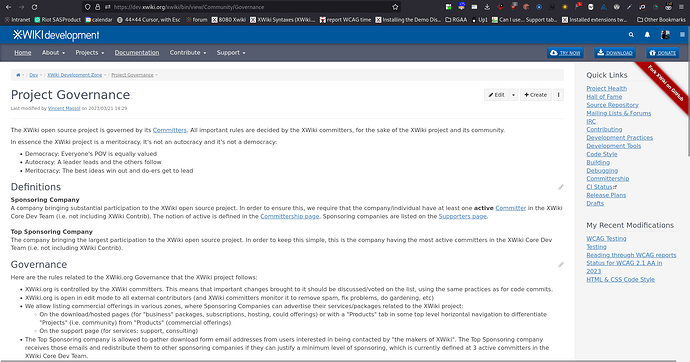Open the user avatar profile
Viewport: 690px width, 362px height.
click(x=665, y=35)
